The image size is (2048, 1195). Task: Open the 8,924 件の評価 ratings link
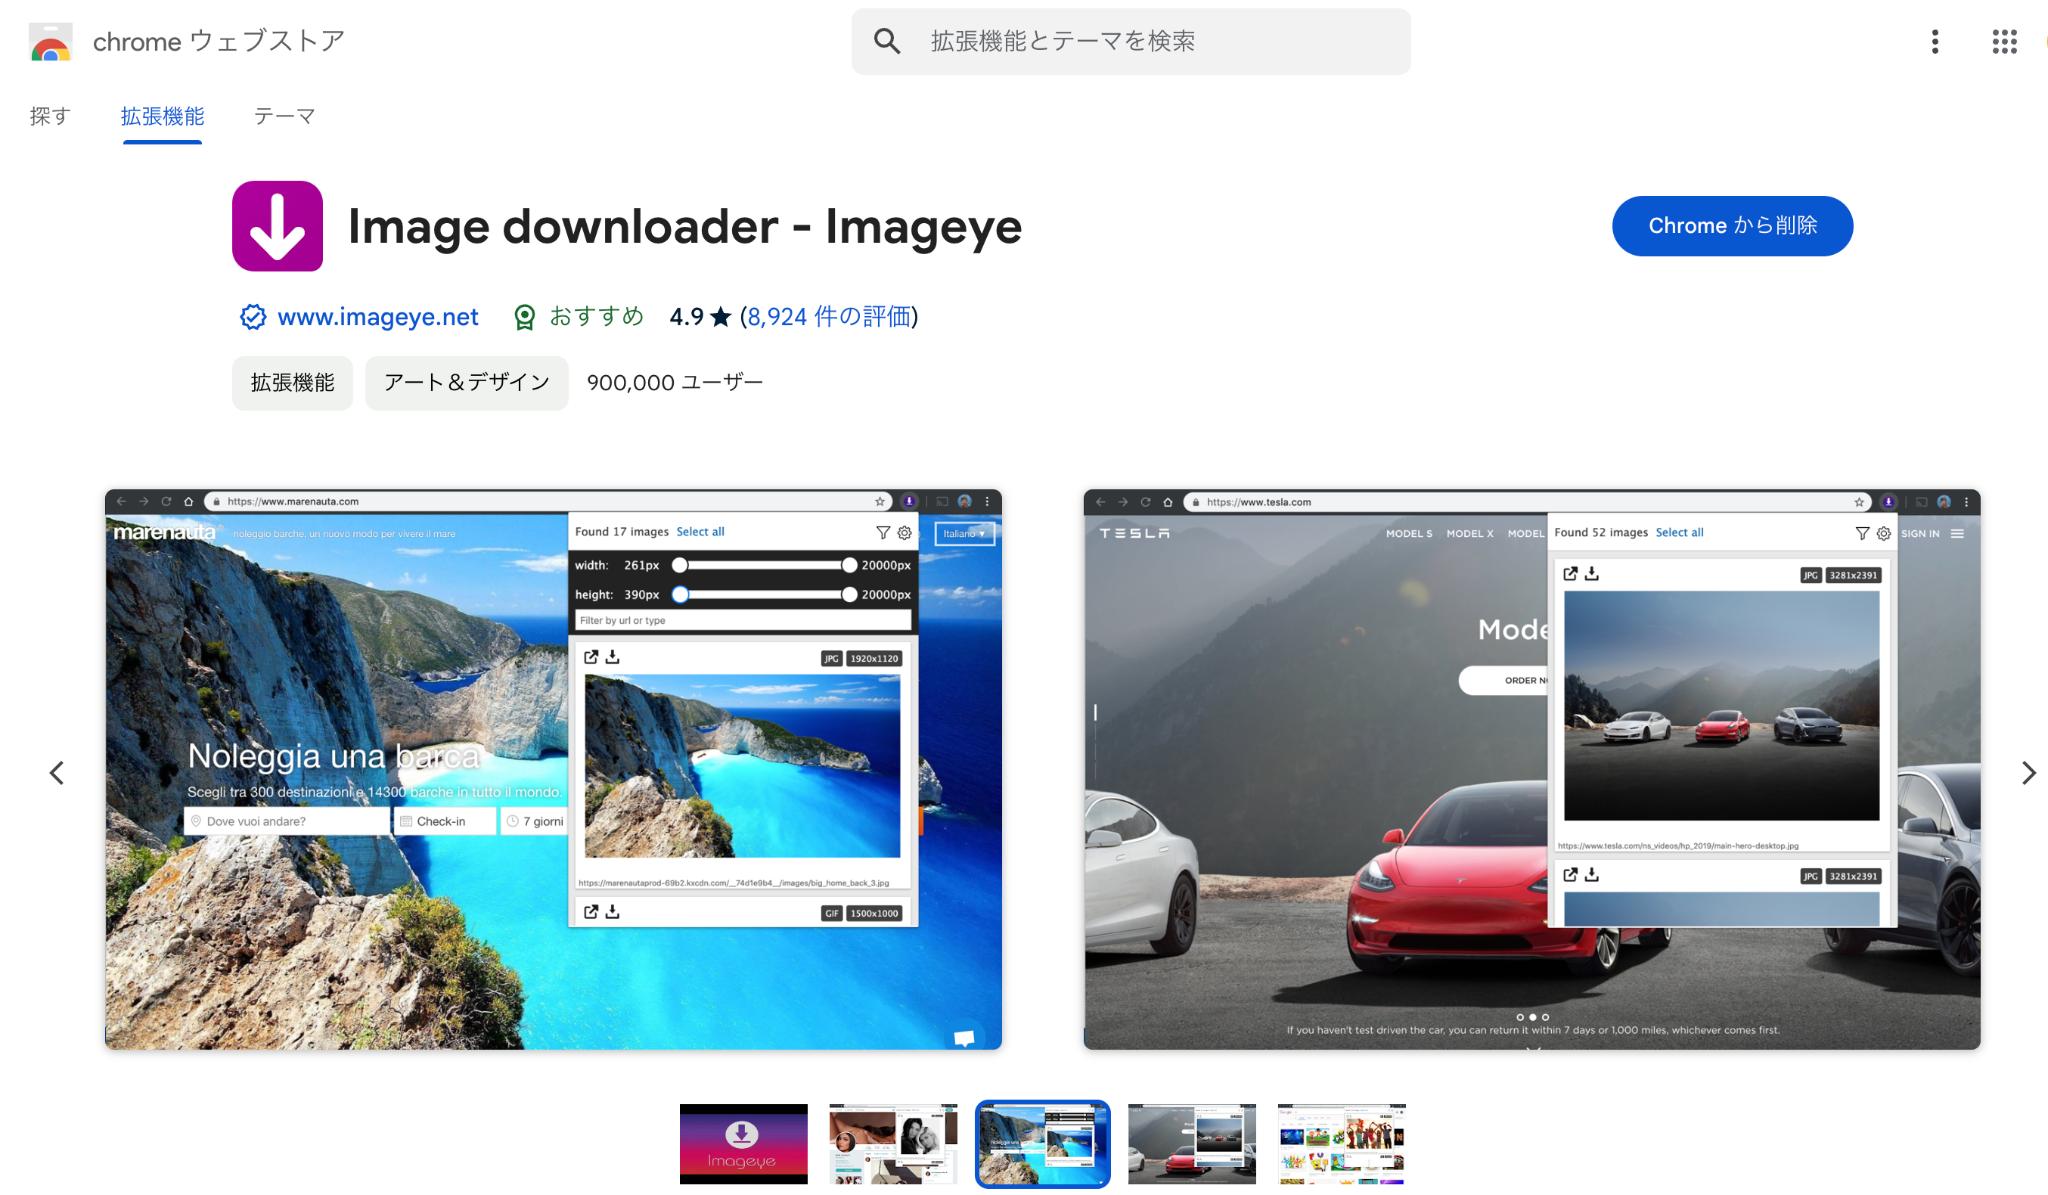[x=829, y=317]
